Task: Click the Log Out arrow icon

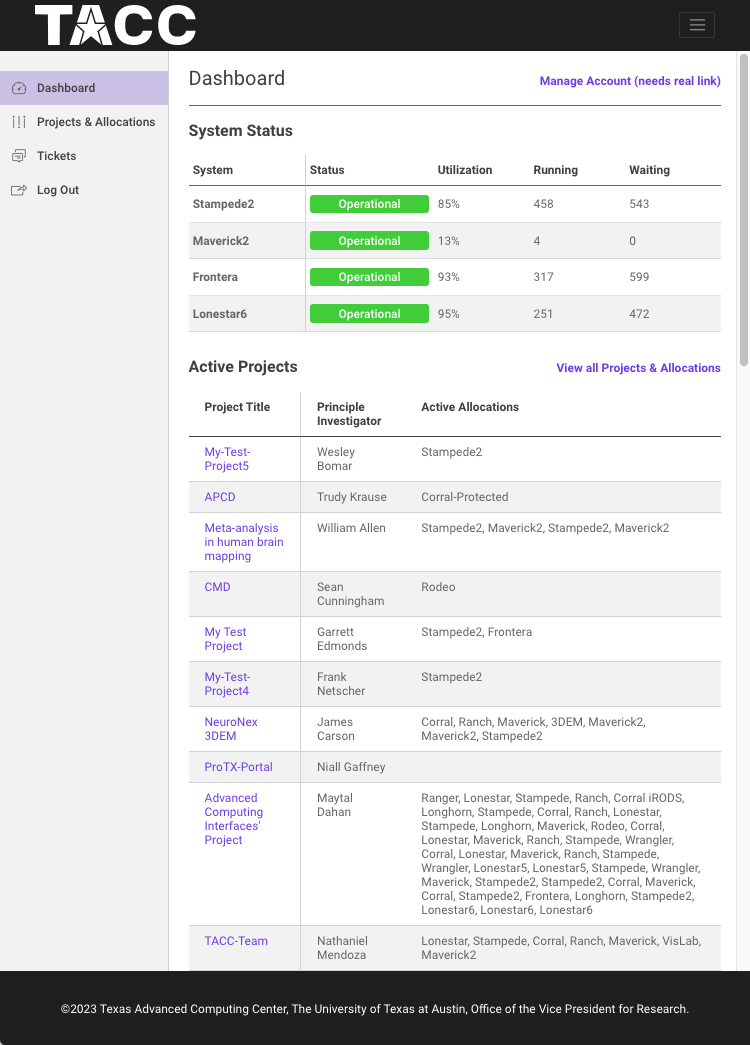Action: pyautogui.click(x=19, y=190)
